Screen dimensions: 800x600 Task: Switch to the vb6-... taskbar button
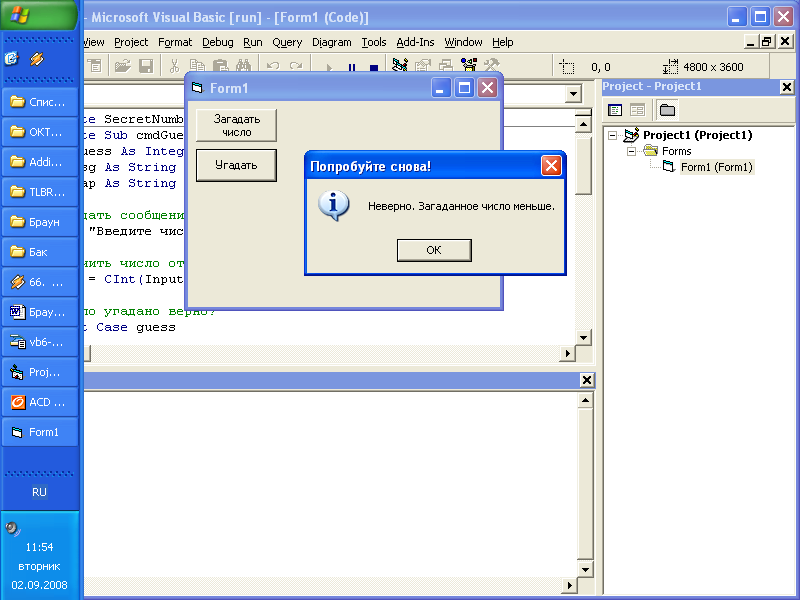pyautogui.click(x=40, y=342)
